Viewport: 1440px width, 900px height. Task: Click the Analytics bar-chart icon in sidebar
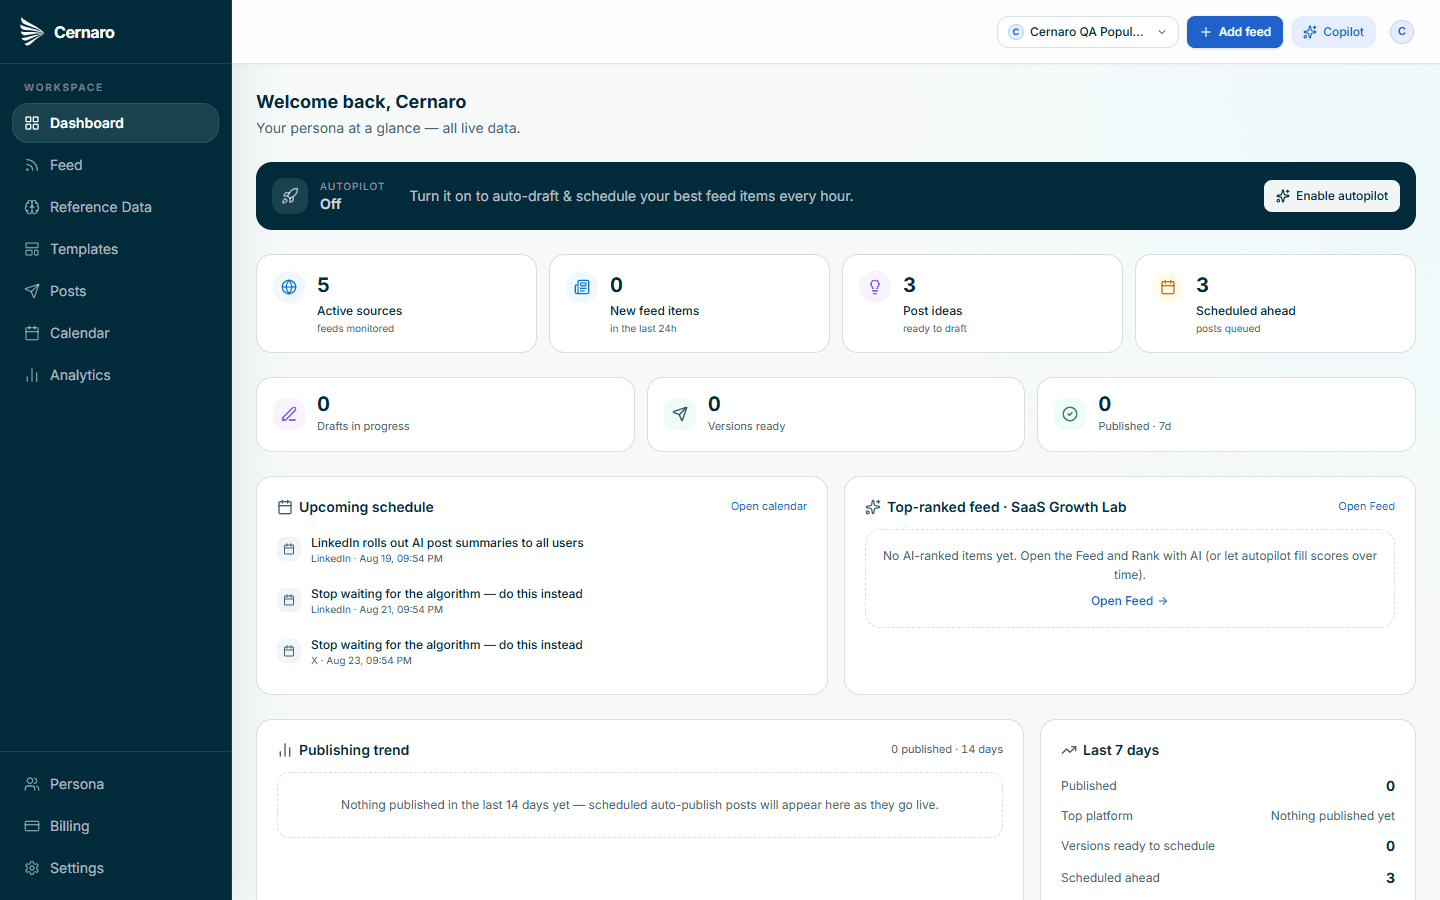pyautogui.click(x=32, y=375)
